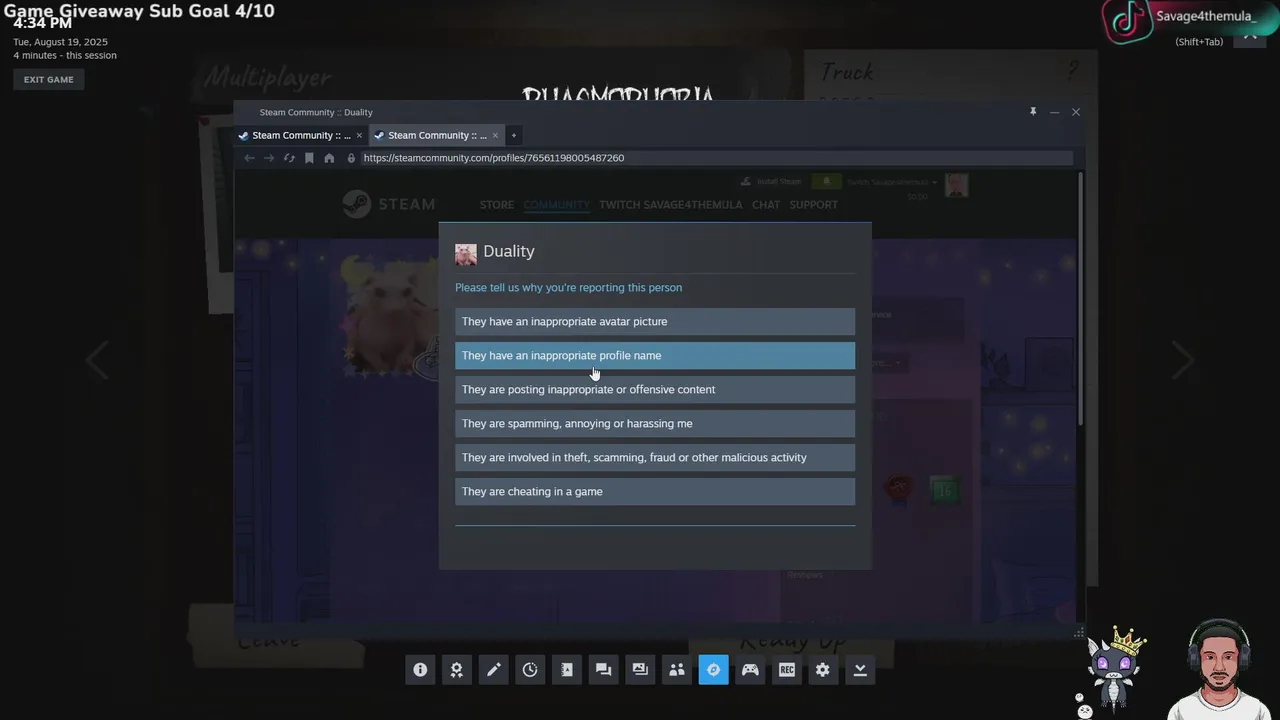1280x720 pixels.
Task: Close the first Steam Community tab
Action: pos(359,135)
